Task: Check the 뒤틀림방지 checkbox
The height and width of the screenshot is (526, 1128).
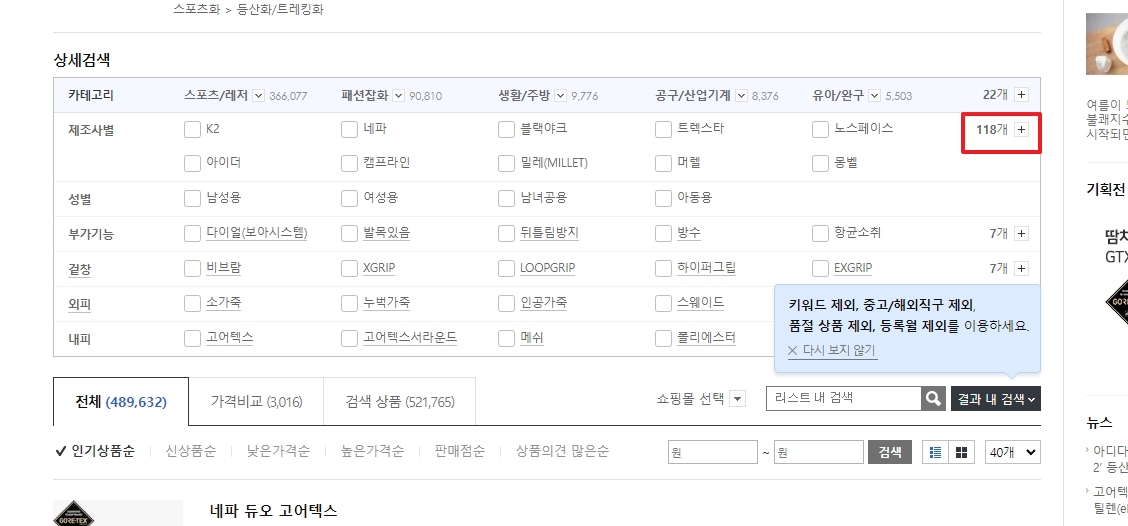Action: [506, 233]
